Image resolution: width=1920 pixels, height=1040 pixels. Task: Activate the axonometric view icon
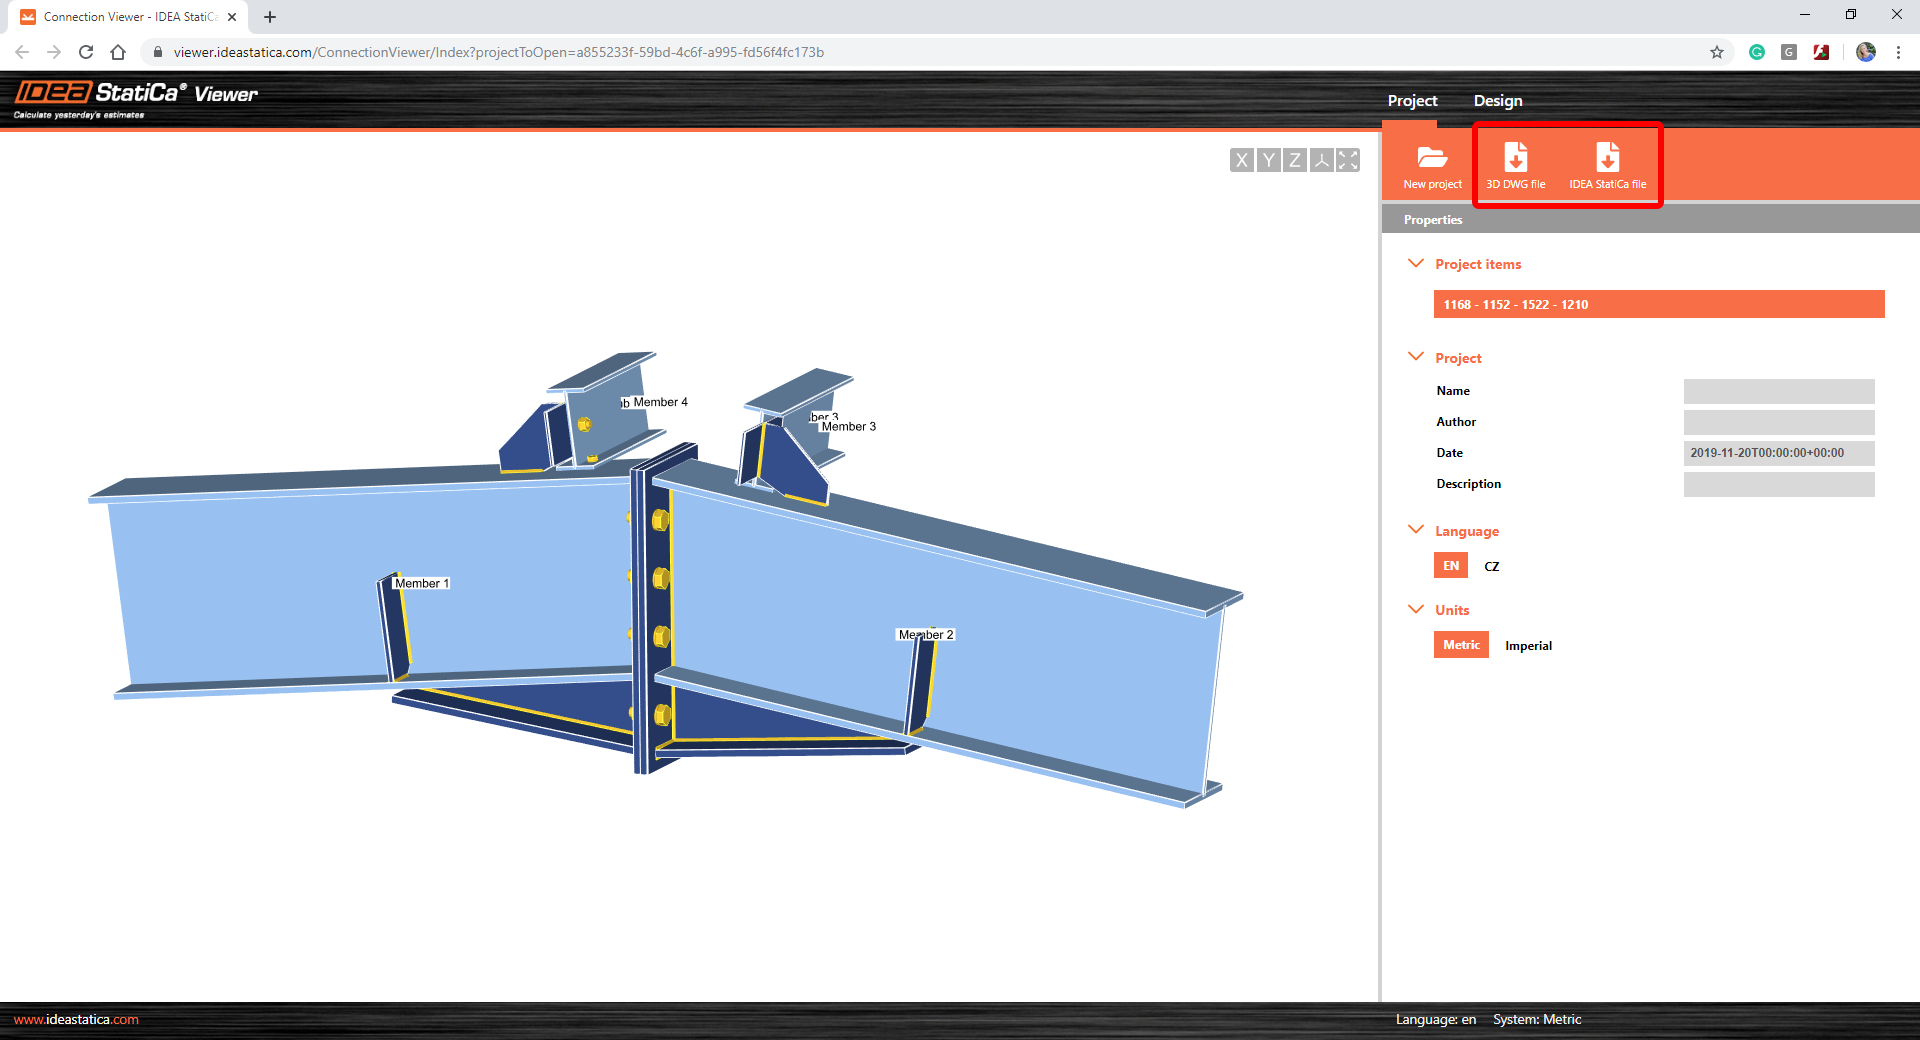(x=1321, y=159)
